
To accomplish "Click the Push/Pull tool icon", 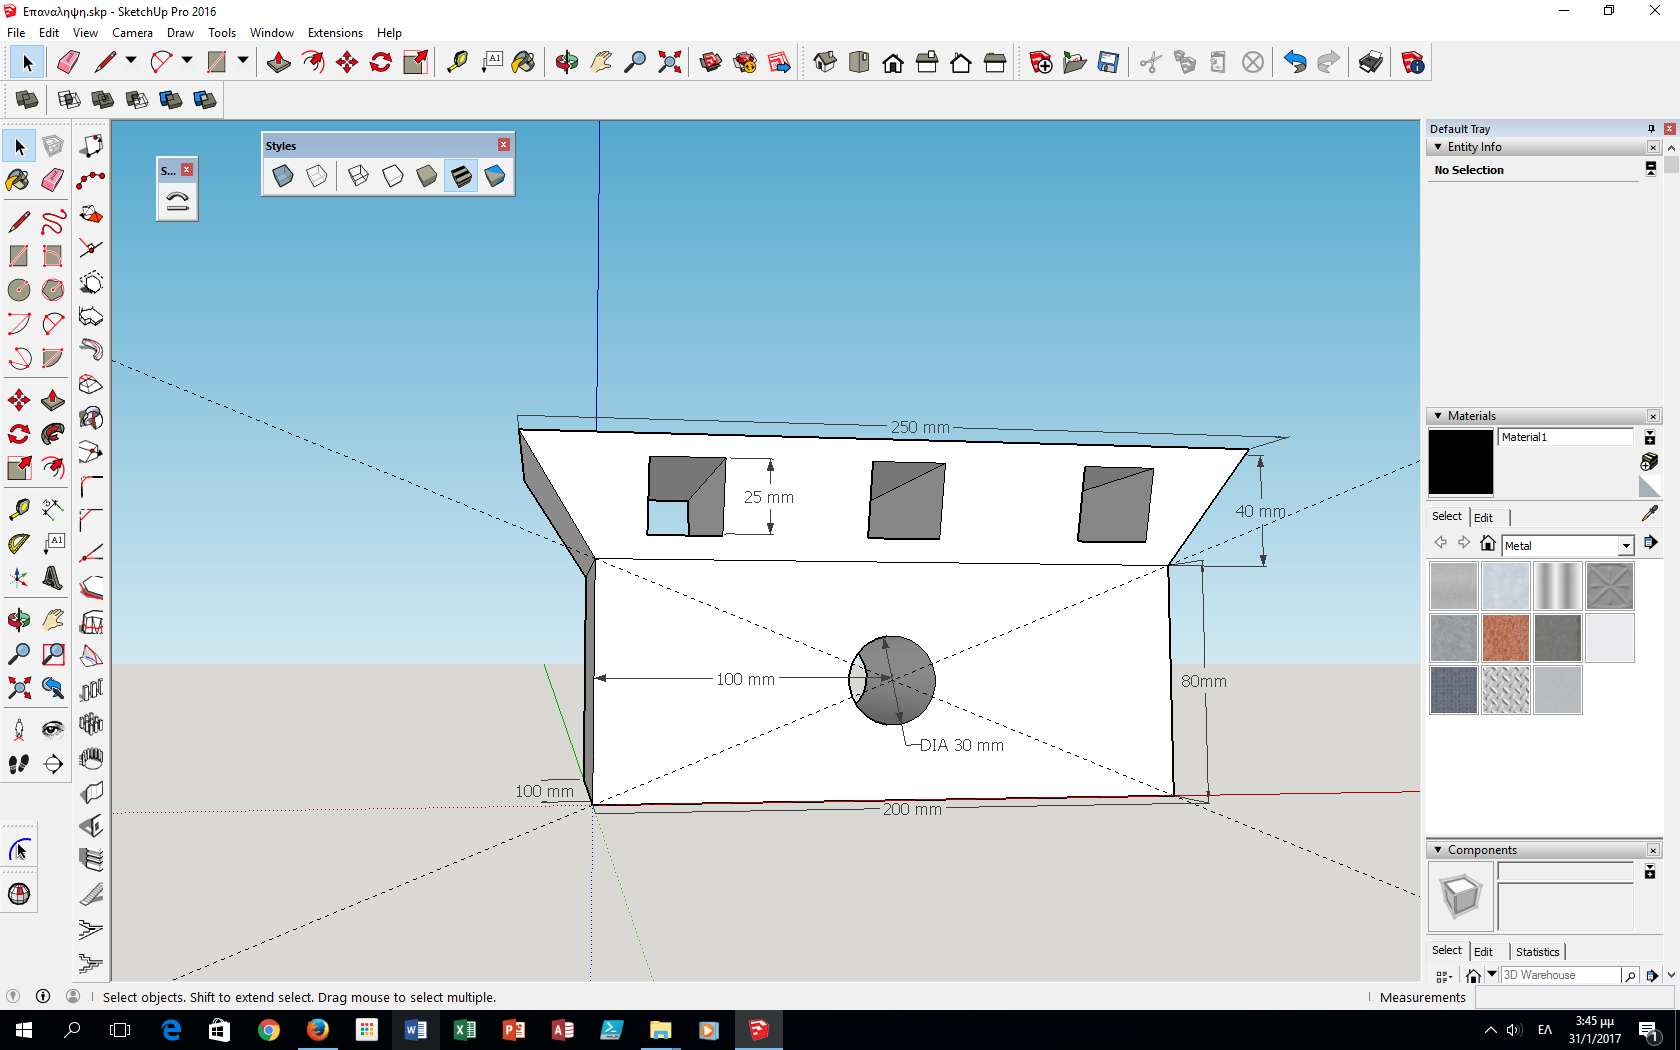I will [279, 63].
